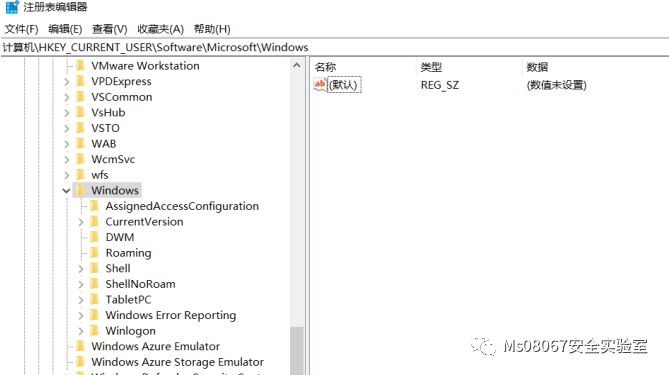Open the 帮助(H) menu

(x=212, y=29)
